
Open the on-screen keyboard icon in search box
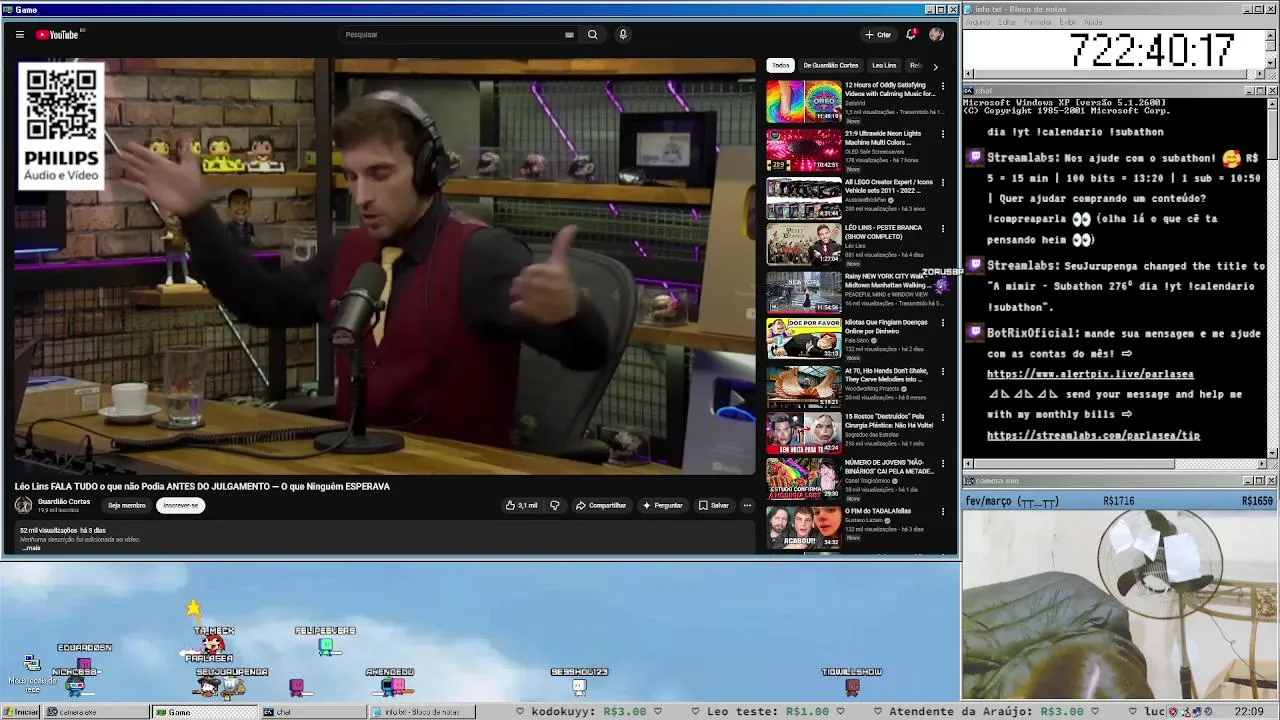[569, 34]
